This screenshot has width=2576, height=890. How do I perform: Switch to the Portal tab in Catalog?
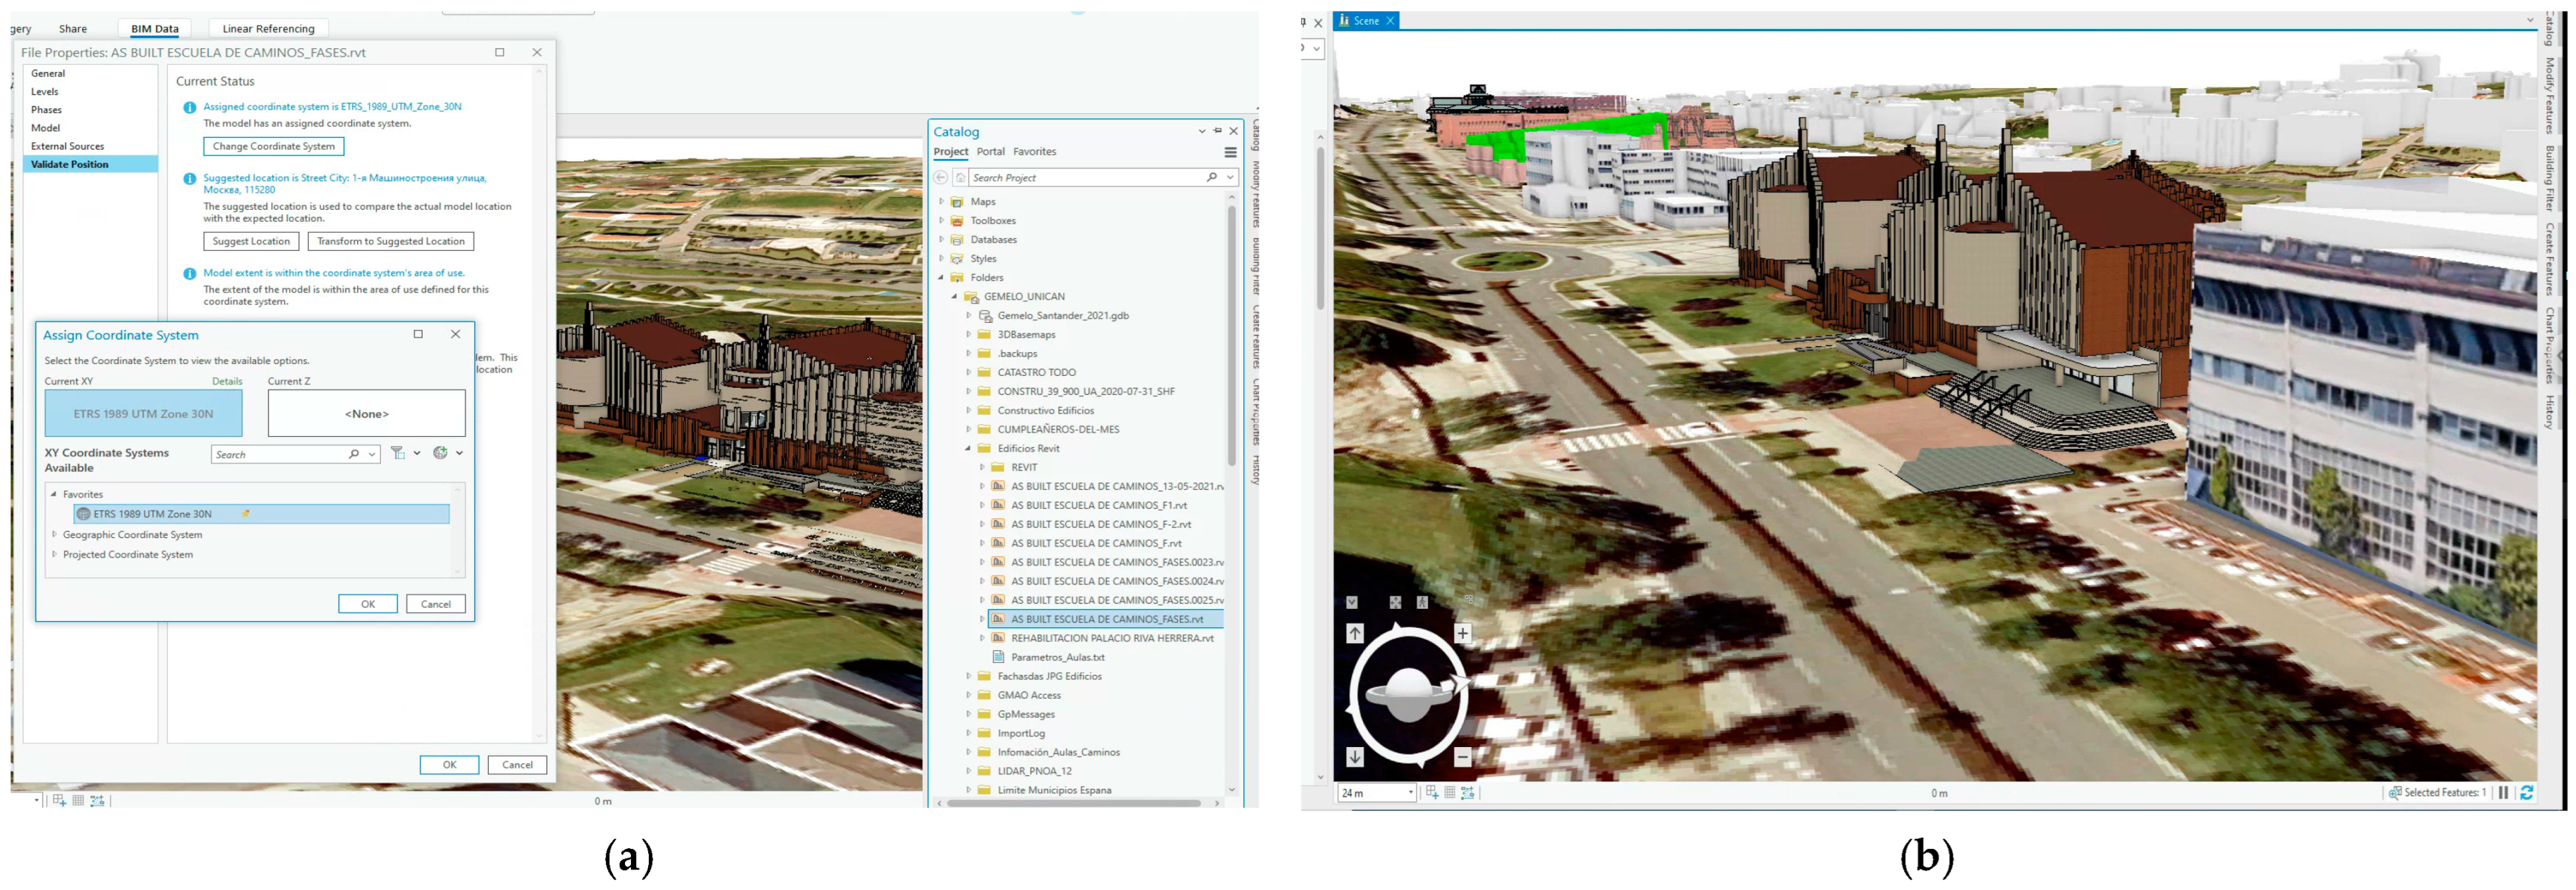tap(990, 152)
